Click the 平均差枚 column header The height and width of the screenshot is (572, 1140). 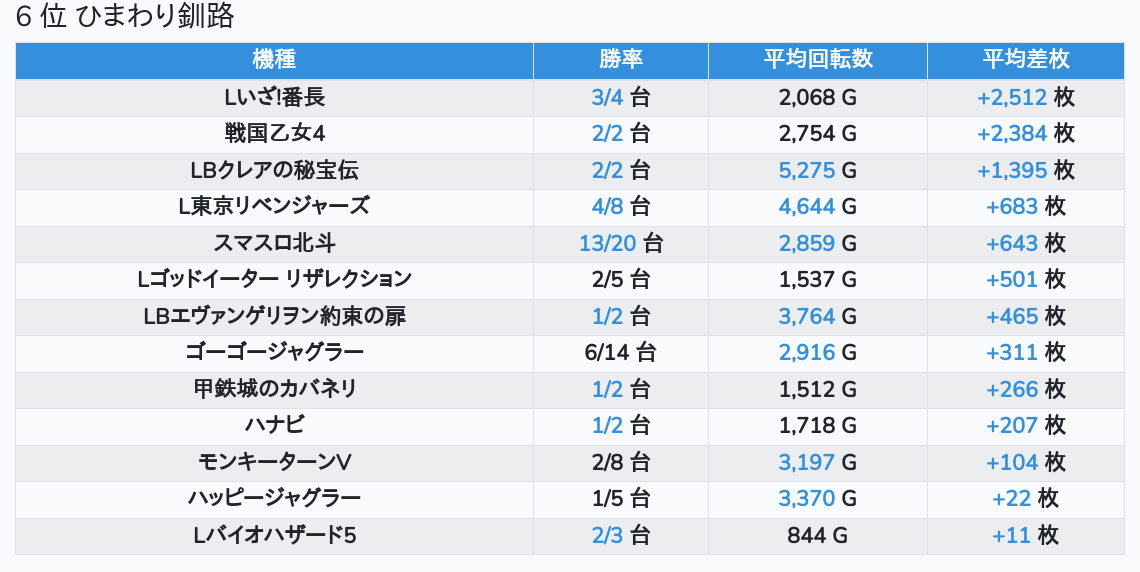(x=1025, y=60)
